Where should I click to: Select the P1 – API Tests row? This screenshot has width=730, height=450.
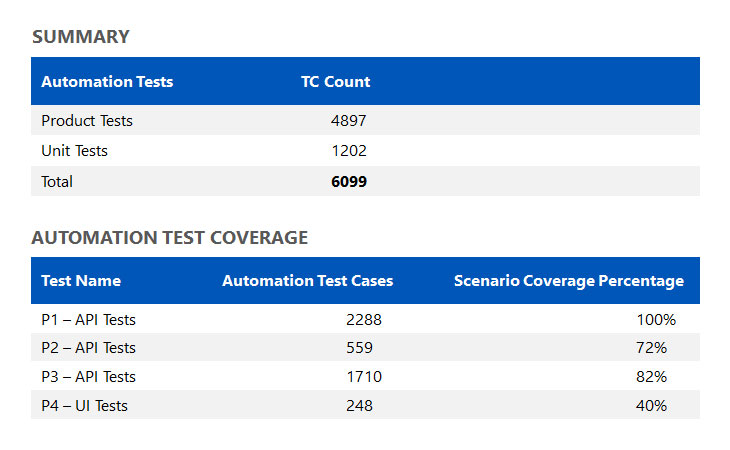[x=88, y=320]
